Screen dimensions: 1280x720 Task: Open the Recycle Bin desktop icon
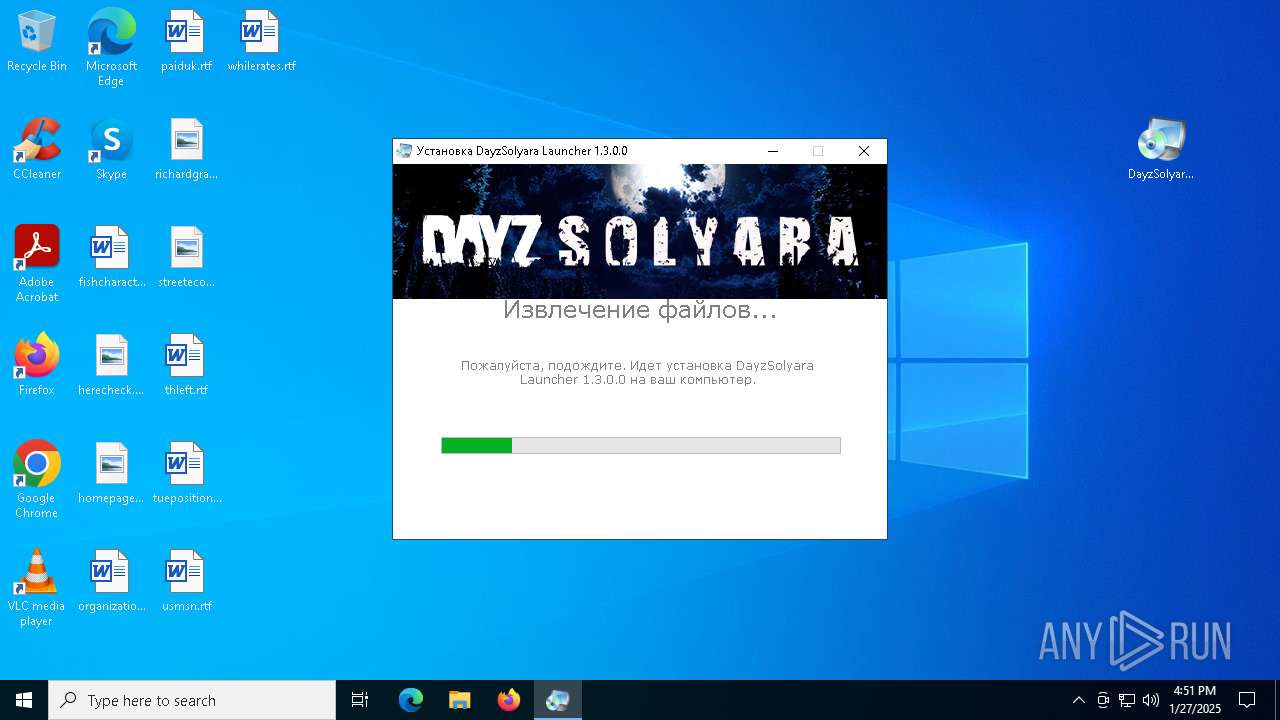(x=37, y=42)
